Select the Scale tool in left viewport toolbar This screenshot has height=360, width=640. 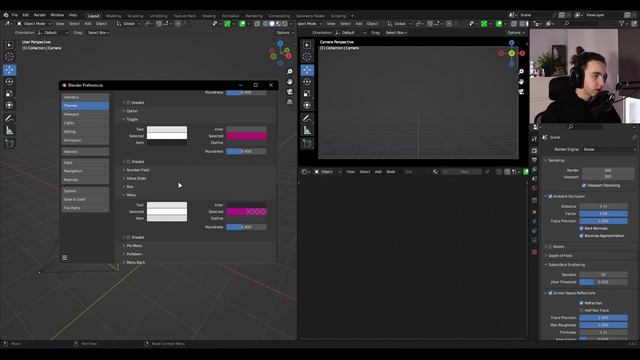click(x=9, y=93)
